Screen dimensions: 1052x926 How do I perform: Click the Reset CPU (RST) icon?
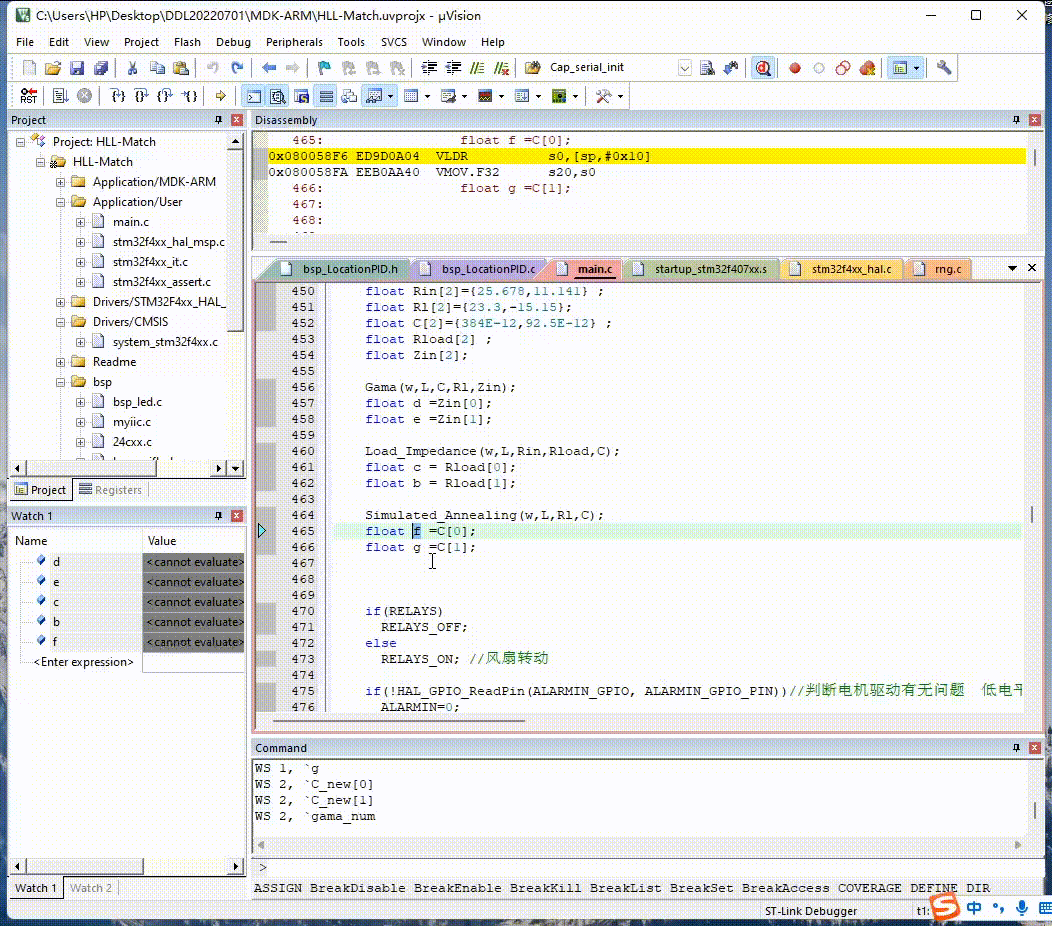click(x=28, y=96)
